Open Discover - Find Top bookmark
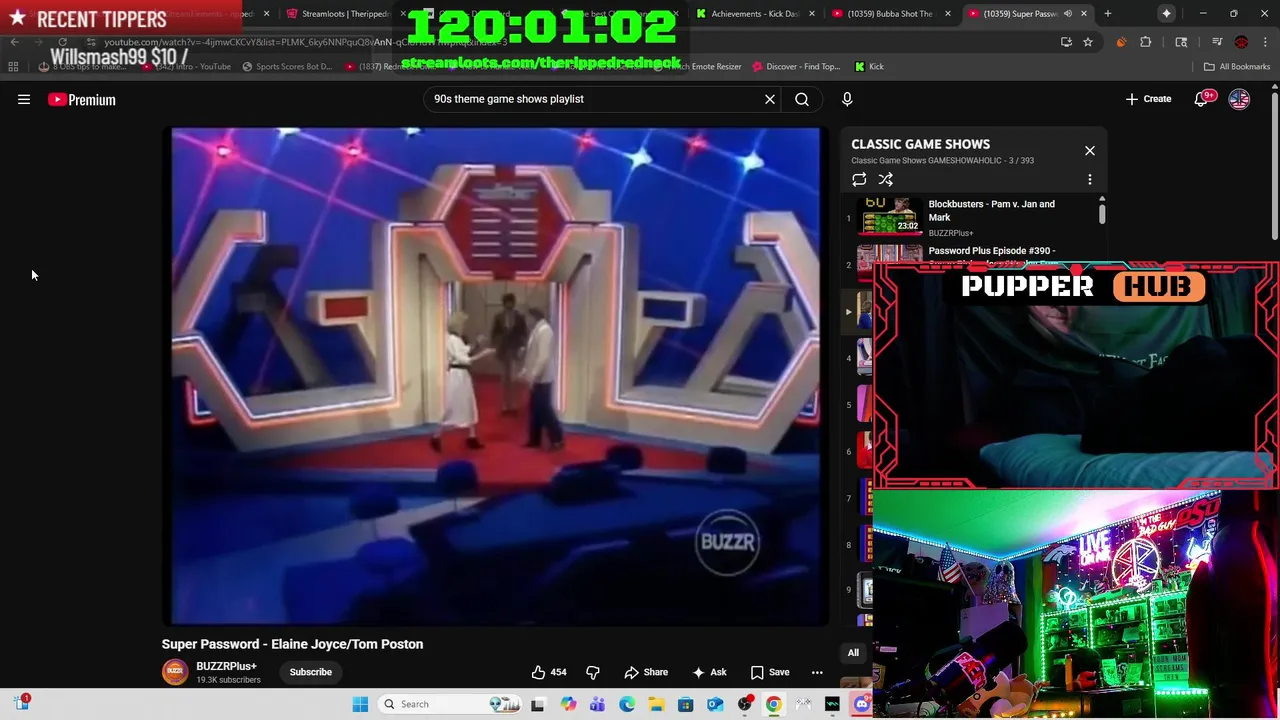1280x720 pixels. [x=795, y=67]
